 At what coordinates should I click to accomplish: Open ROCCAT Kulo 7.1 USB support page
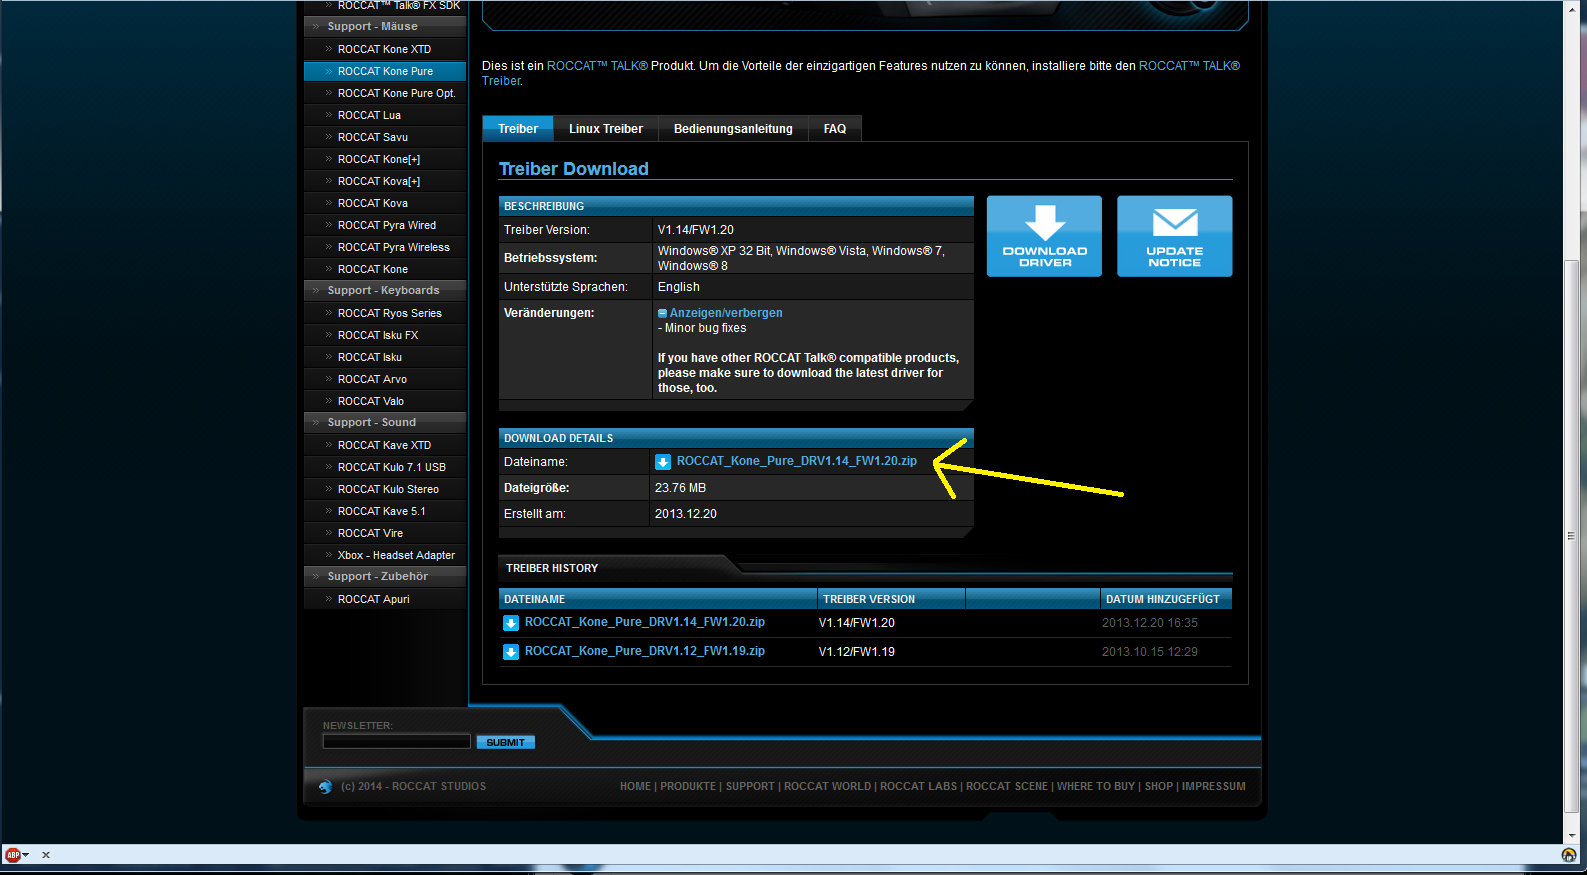tap(385, 467)
